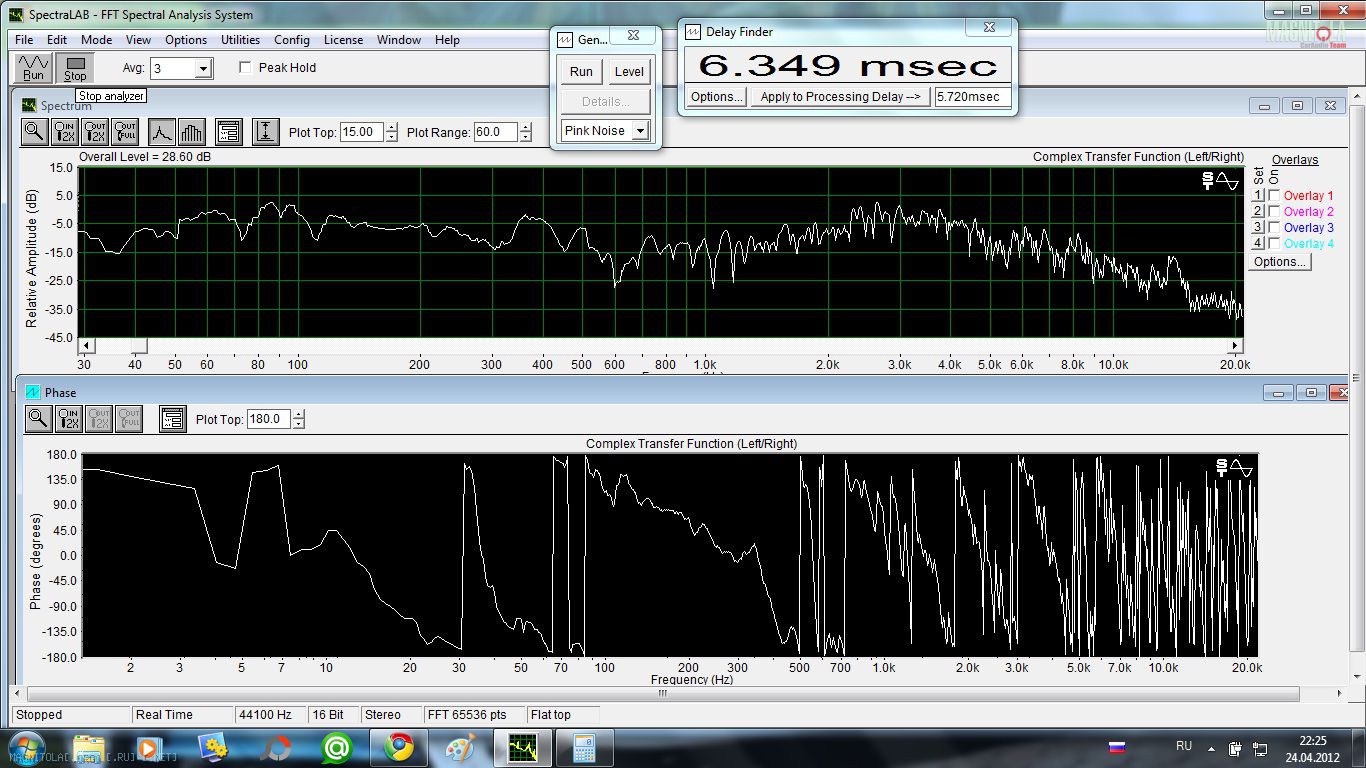The height and width of the screenshot is (768, 1366).
Task: Adjust the Spectrum Plot Top stepper
Action: (391, 132)
